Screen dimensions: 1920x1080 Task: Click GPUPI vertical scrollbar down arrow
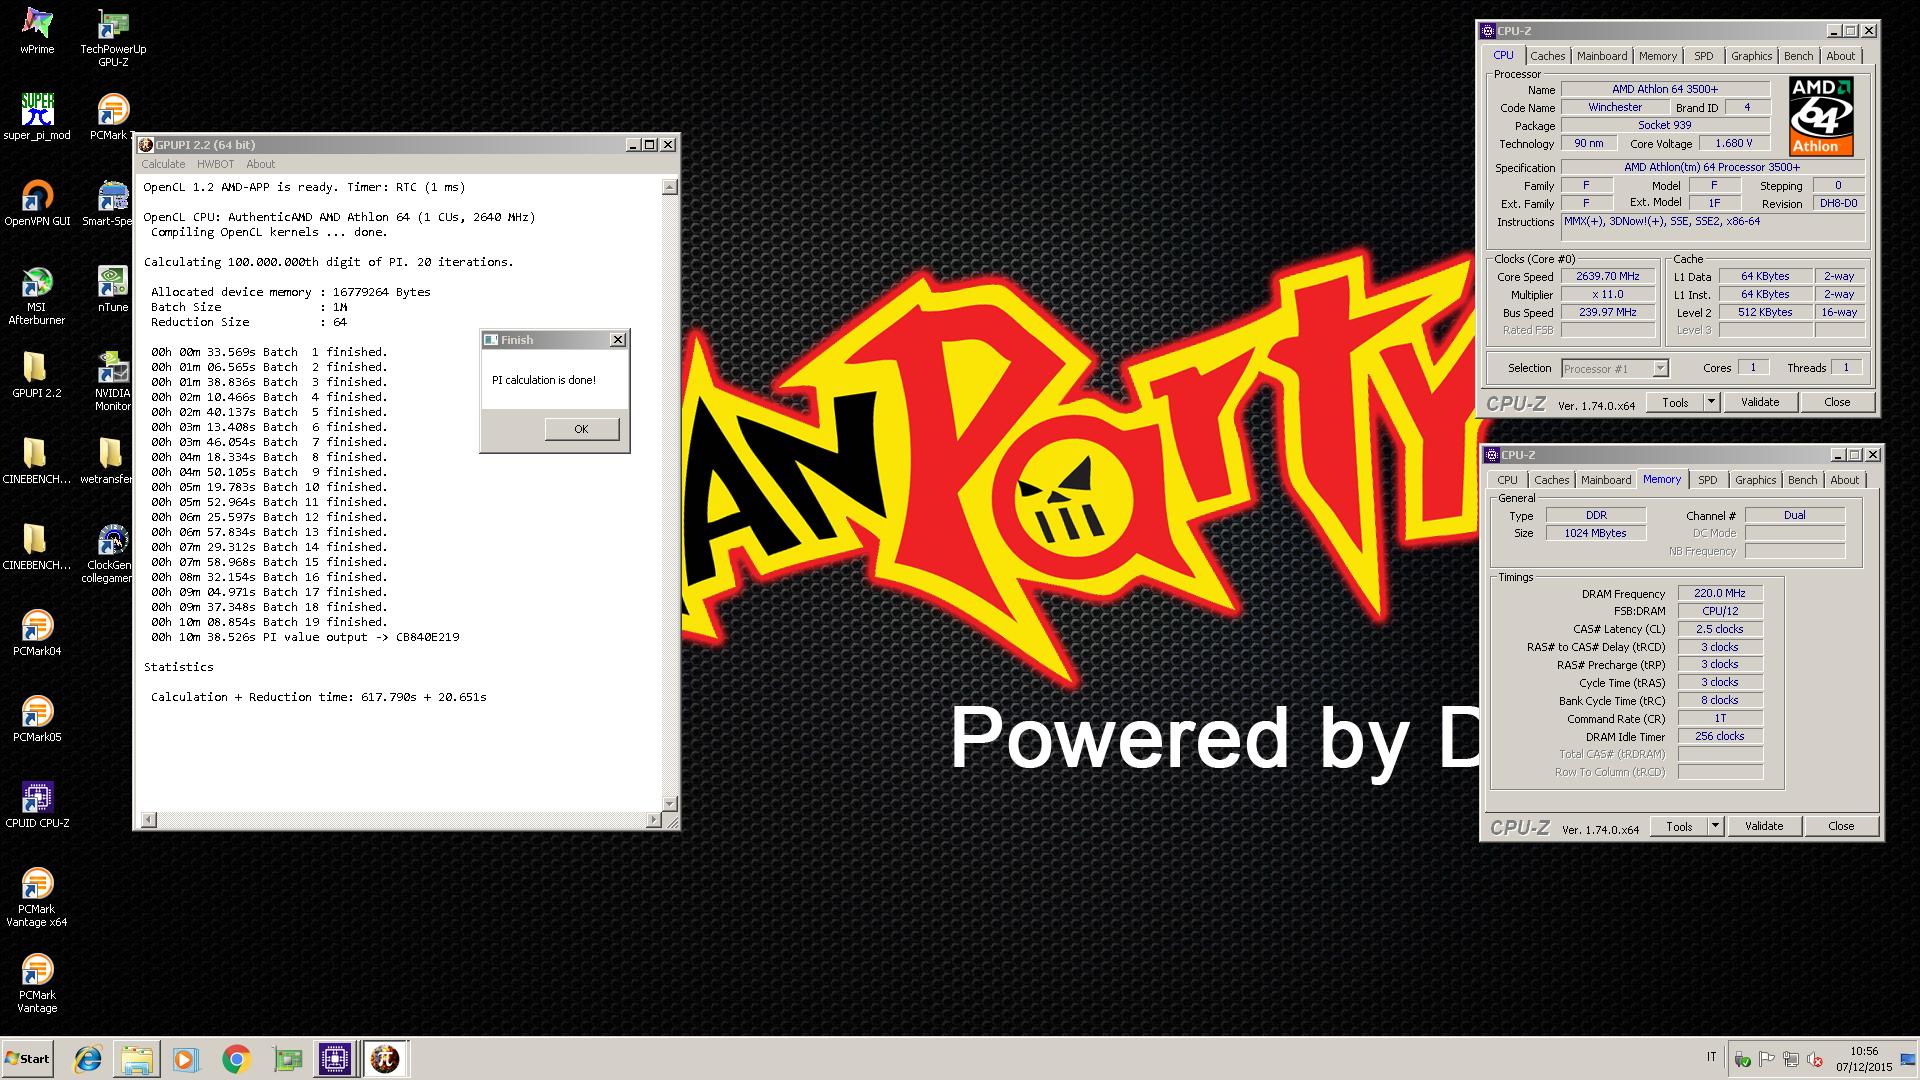pyautogui.click(x=670, y=803)
